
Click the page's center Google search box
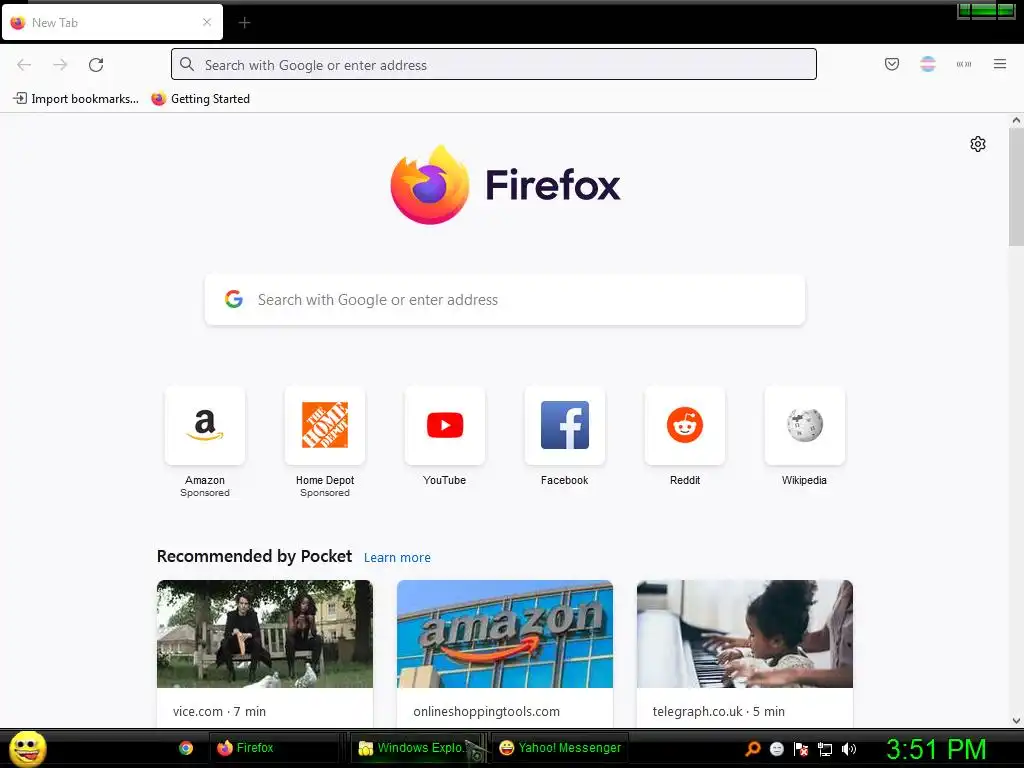click(x=505, y=300)
